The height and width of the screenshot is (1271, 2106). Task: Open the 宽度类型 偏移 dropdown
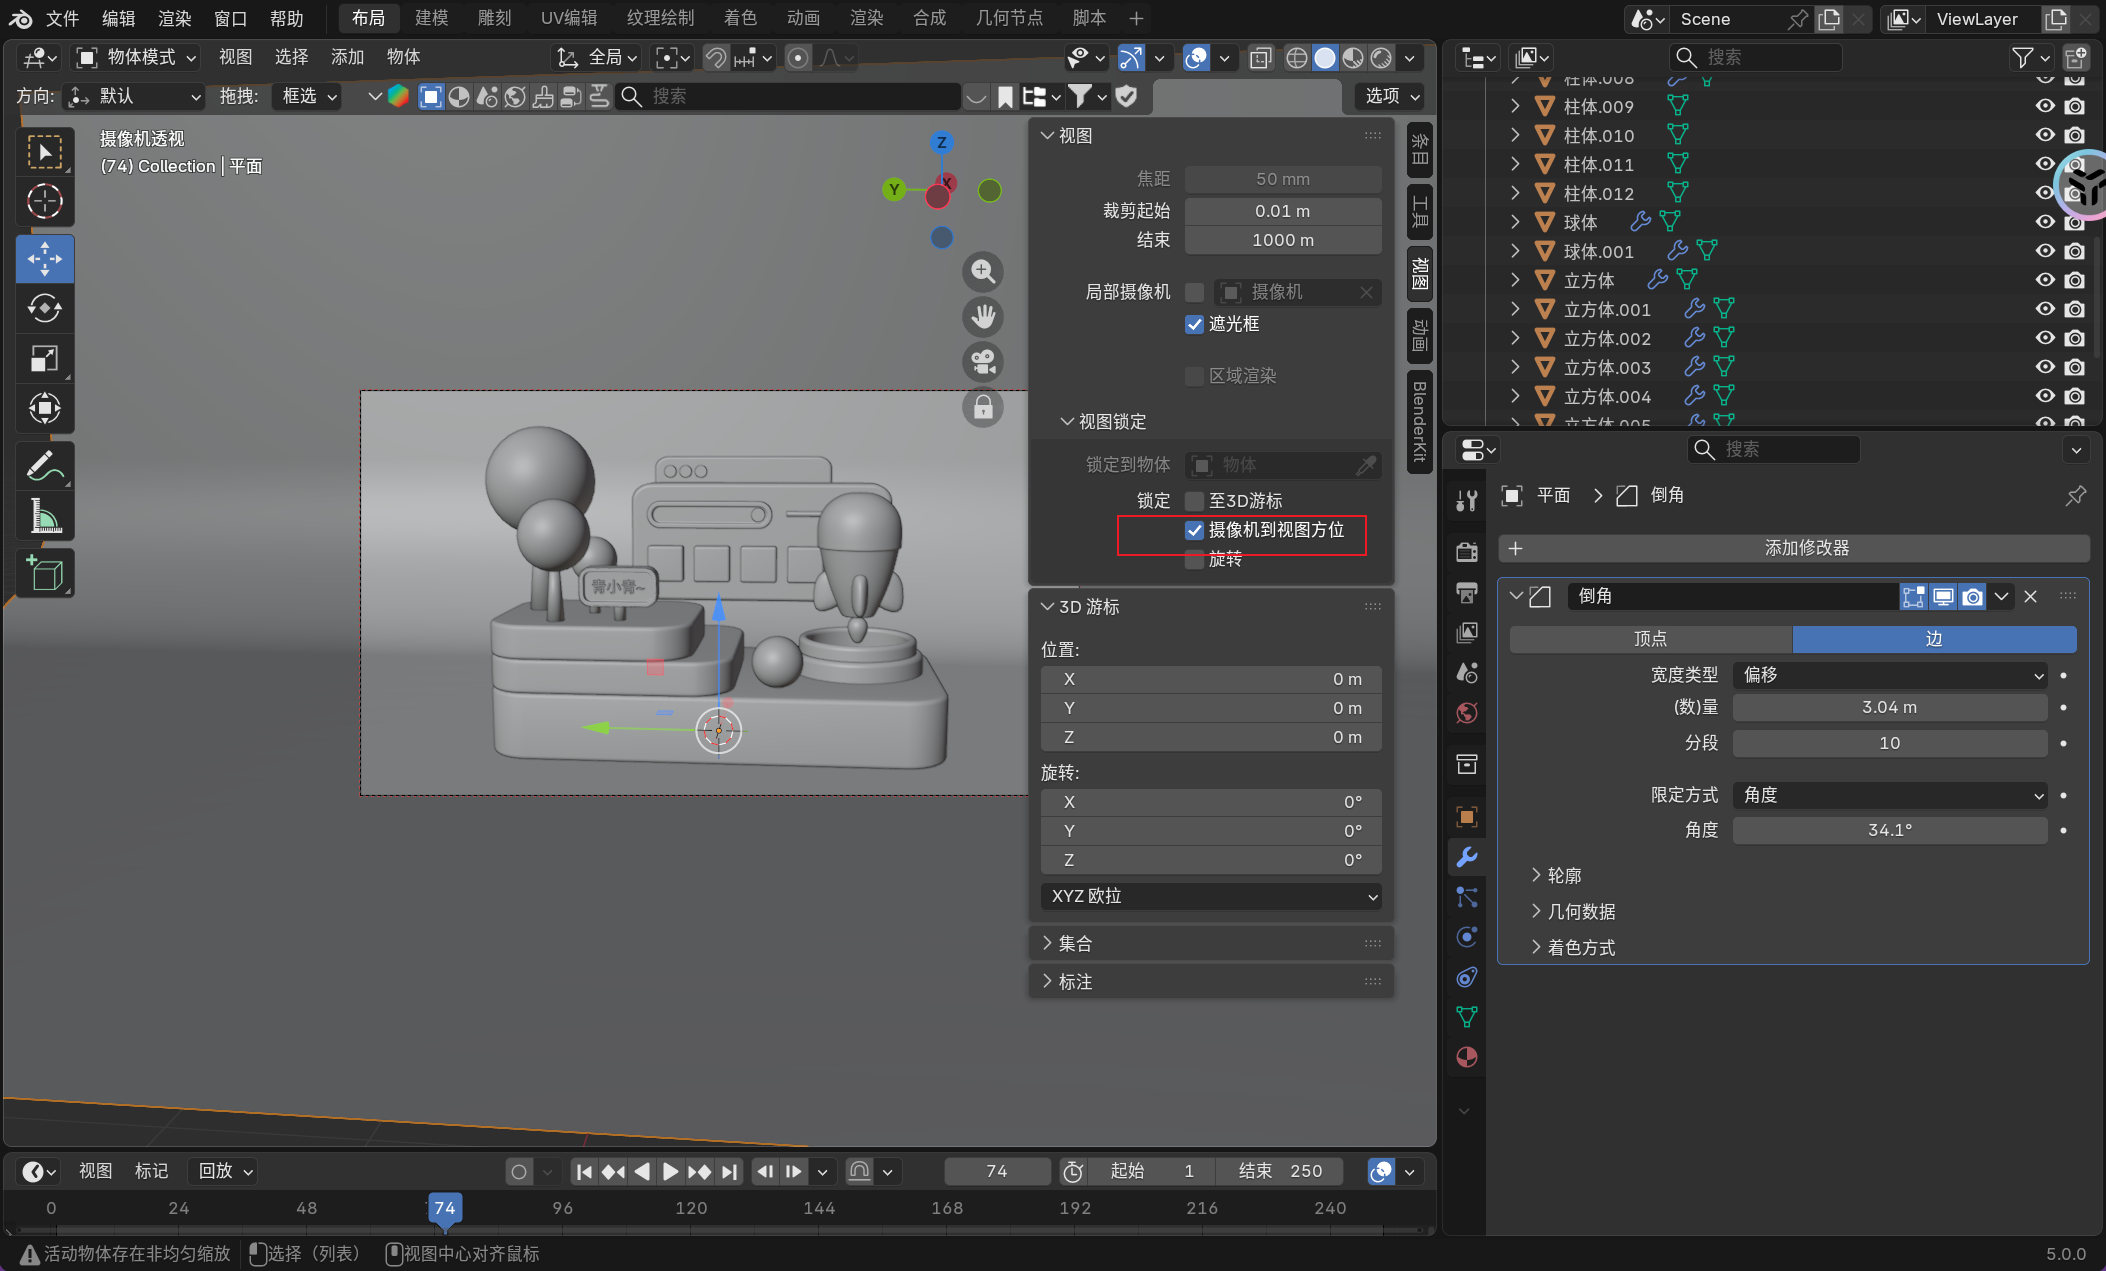click(x=1890, y=675)
